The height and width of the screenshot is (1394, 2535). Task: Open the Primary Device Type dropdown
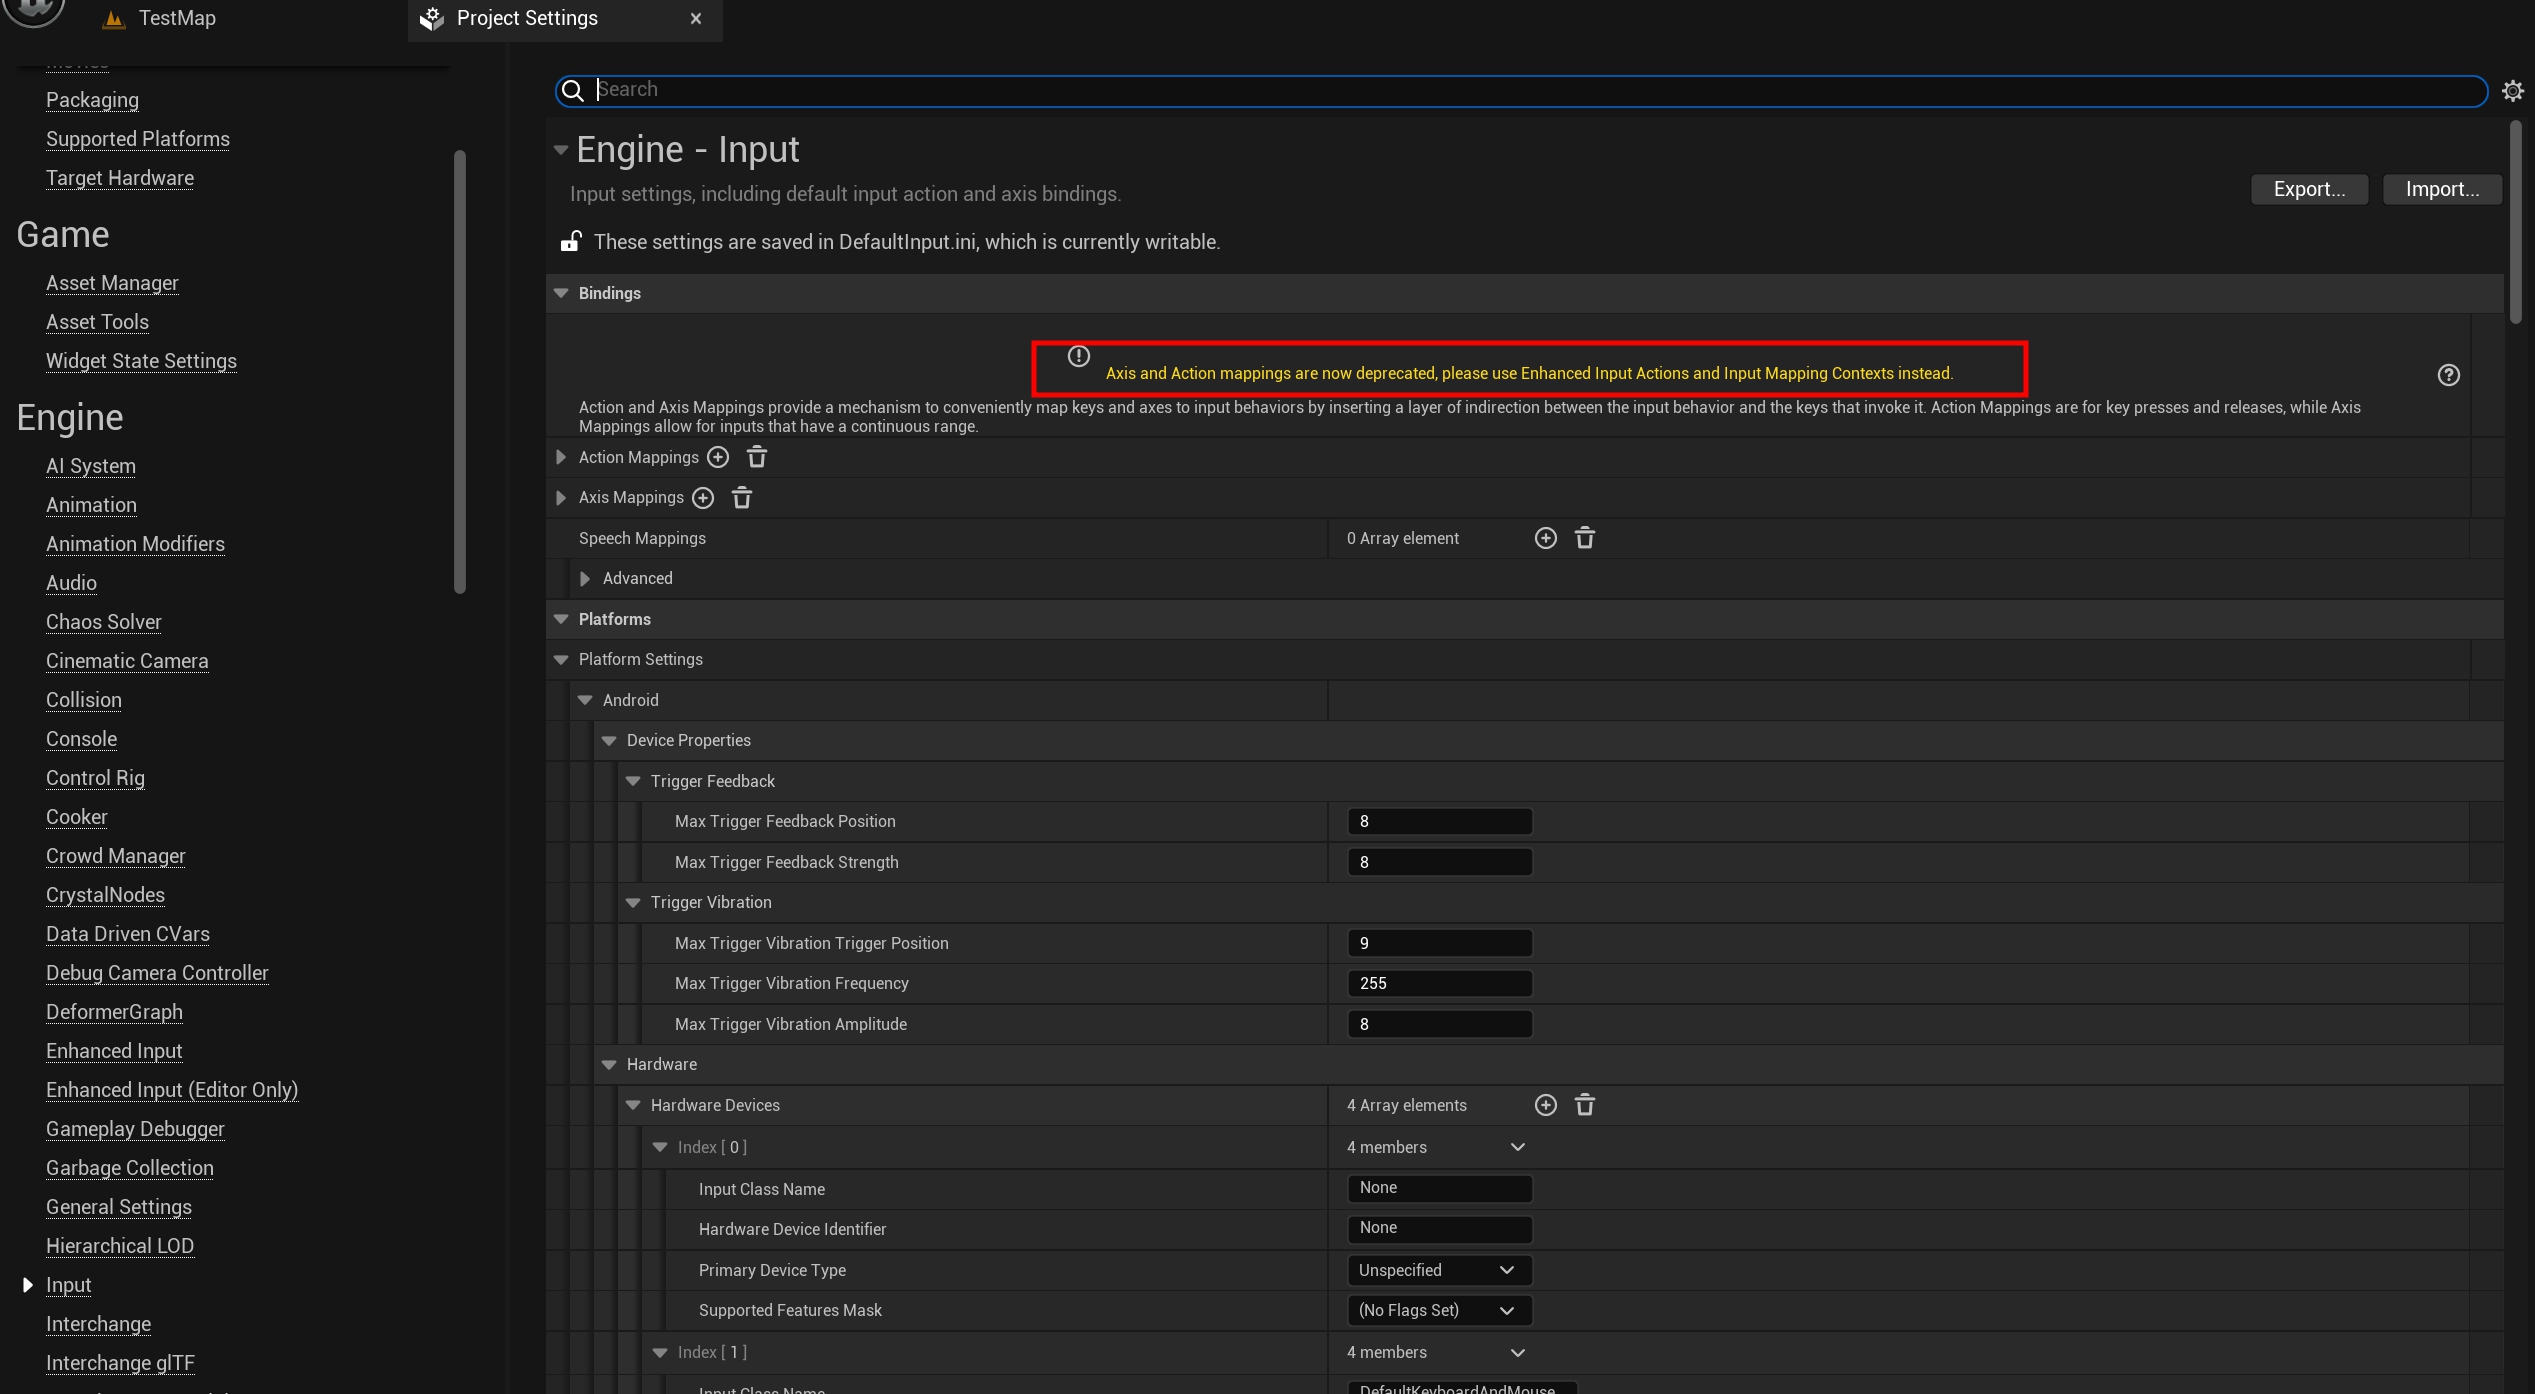pyautogui.click(x=1438, y=1270)
